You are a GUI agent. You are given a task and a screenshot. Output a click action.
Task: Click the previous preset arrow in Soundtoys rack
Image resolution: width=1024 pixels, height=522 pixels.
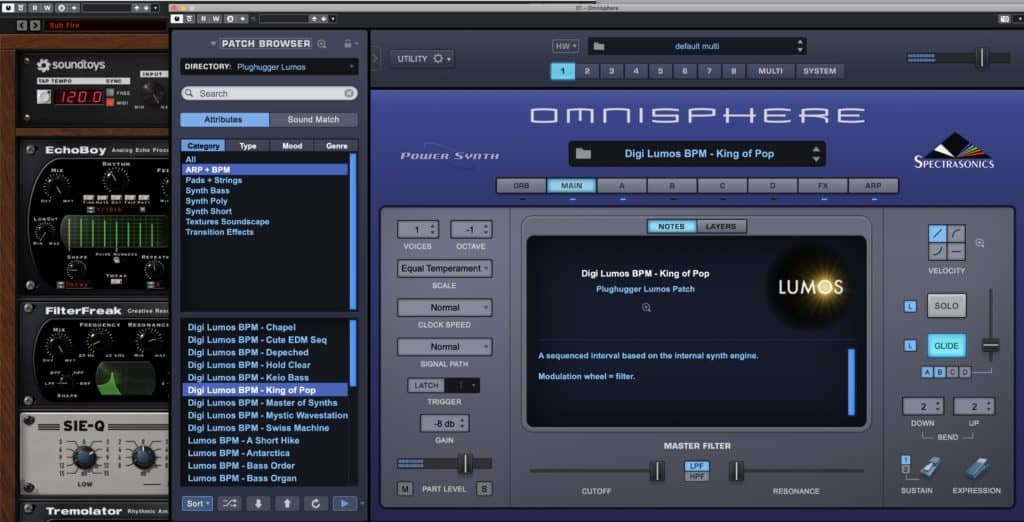22,25
